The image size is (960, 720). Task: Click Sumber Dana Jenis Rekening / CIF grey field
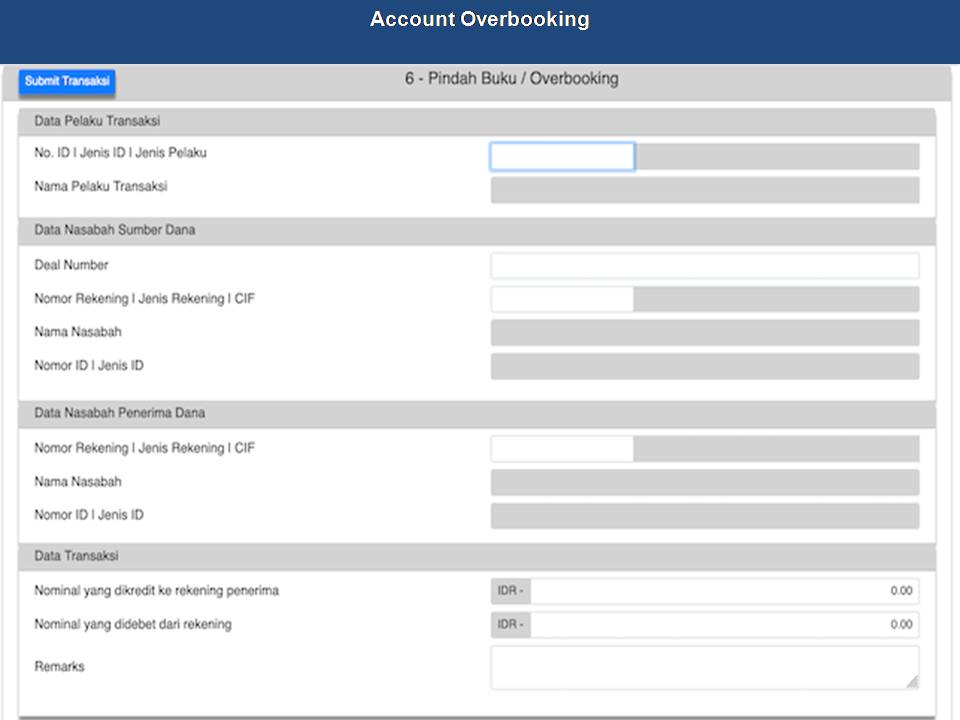coord(776,299)
